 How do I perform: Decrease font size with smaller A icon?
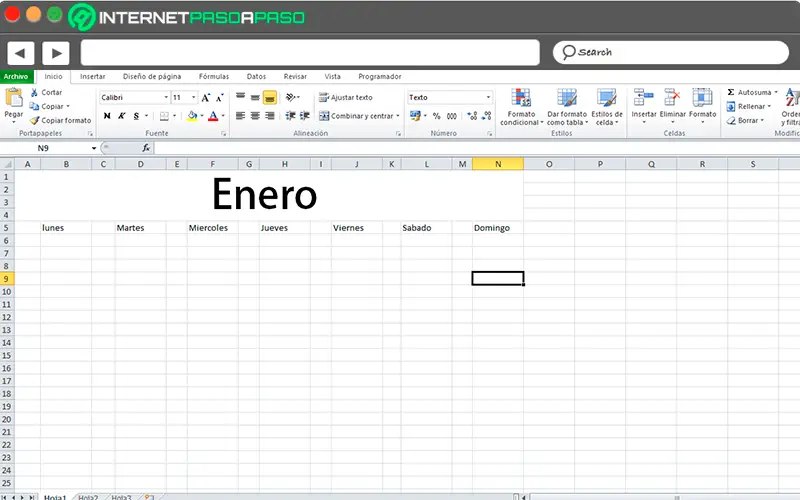(220, 97)
